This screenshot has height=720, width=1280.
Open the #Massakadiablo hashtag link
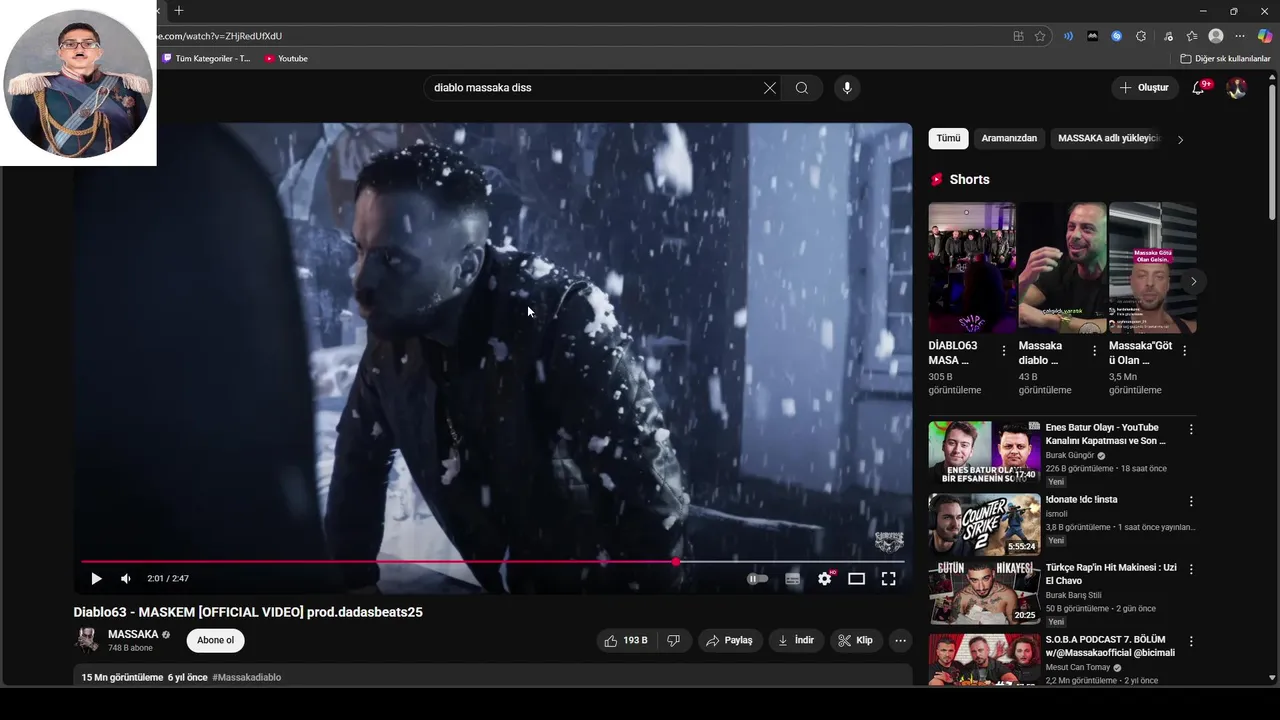246,677
